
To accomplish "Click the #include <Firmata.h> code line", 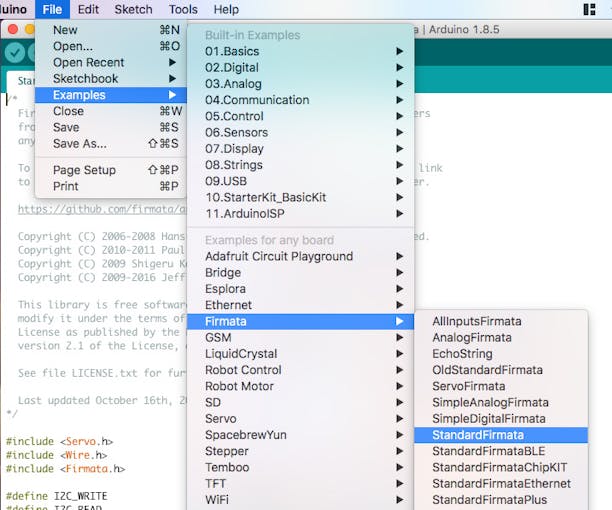I will click(65, 469).
